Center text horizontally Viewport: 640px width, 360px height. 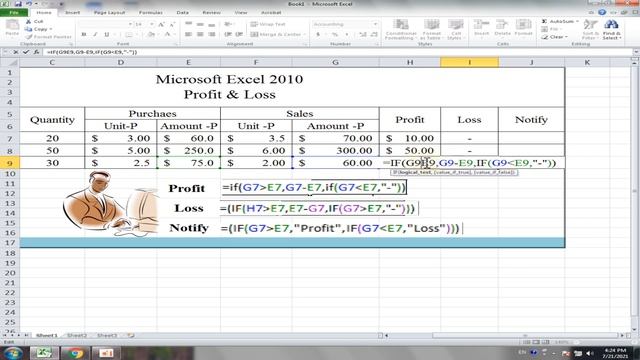pos(200,35)
